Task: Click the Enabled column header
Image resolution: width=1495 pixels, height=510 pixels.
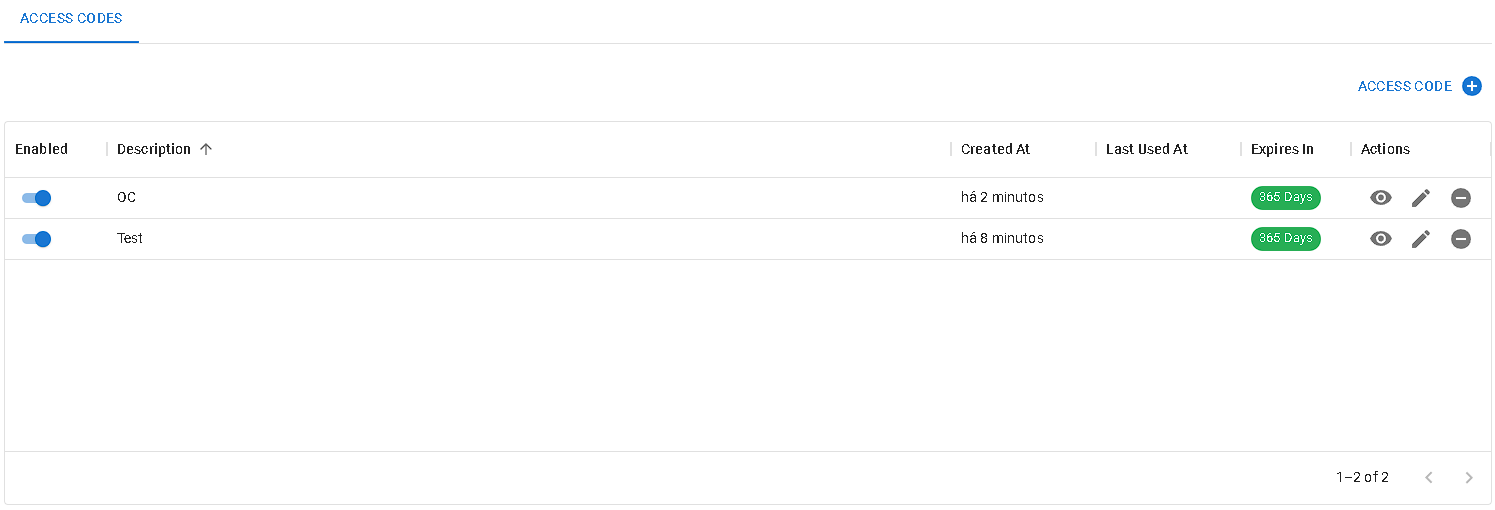Action: pos(41,149)
